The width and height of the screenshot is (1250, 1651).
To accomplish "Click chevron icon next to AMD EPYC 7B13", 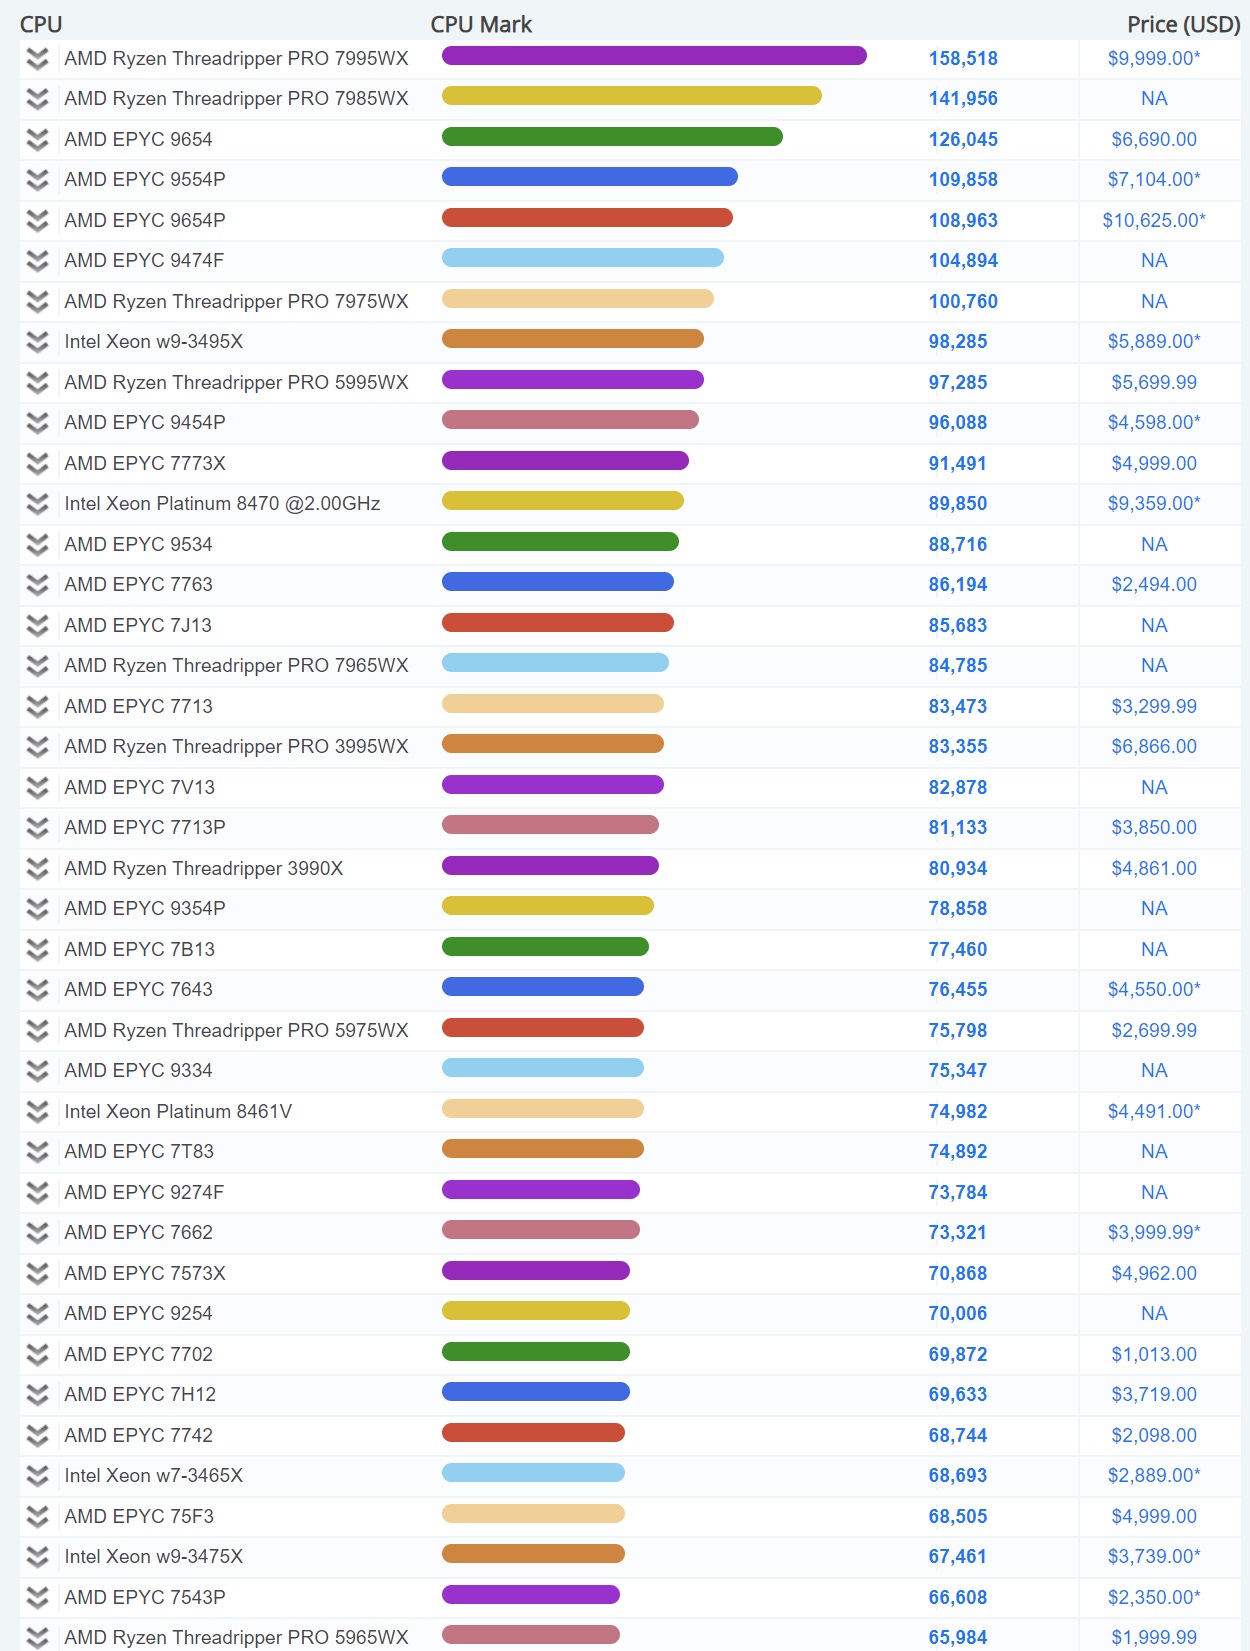I will [x=37, y=950].
